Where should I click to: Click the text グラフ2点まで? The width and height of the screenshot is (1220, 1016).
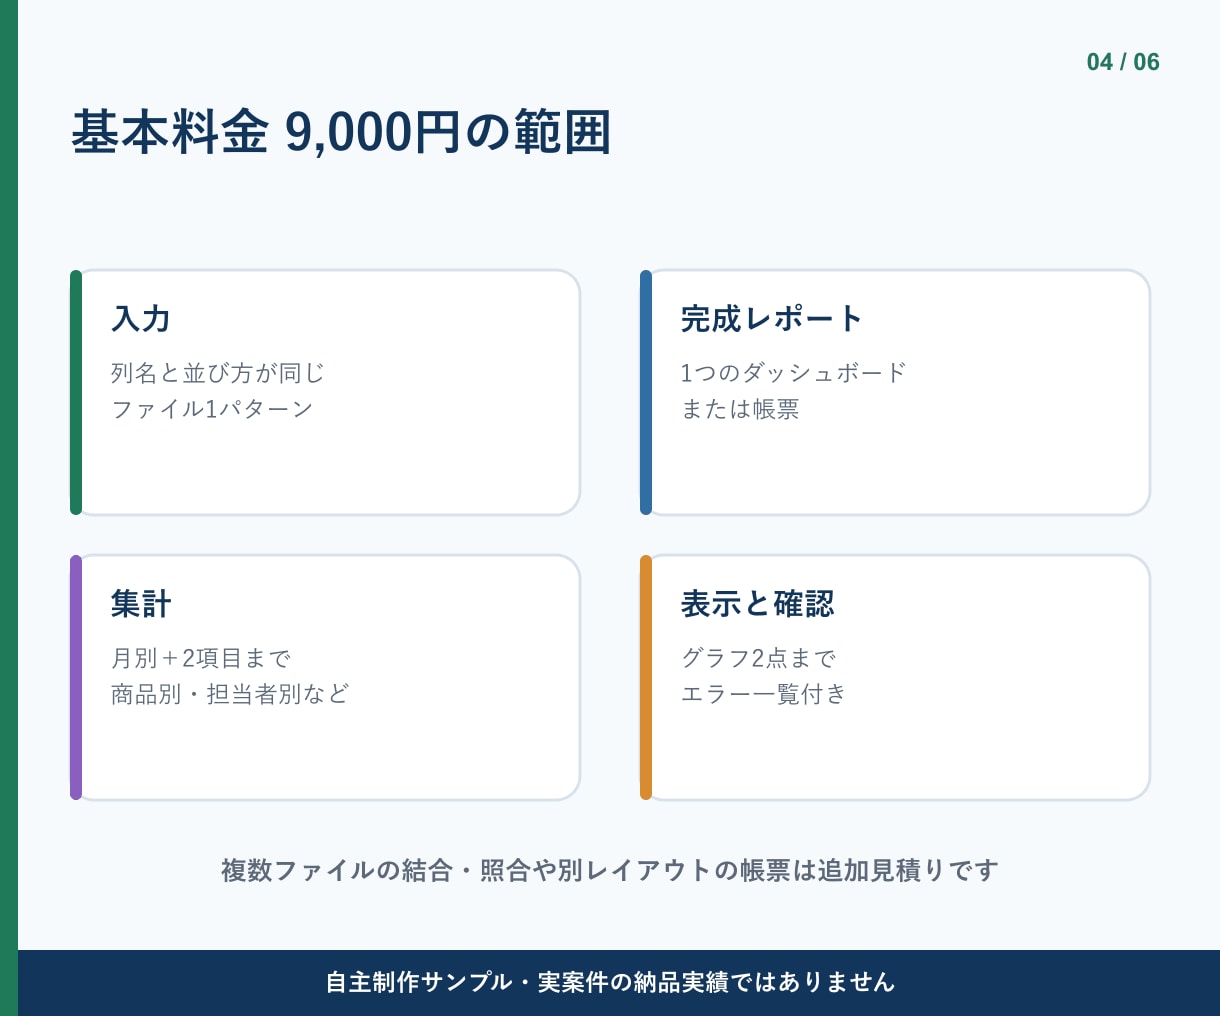click(x=758, y=658)
